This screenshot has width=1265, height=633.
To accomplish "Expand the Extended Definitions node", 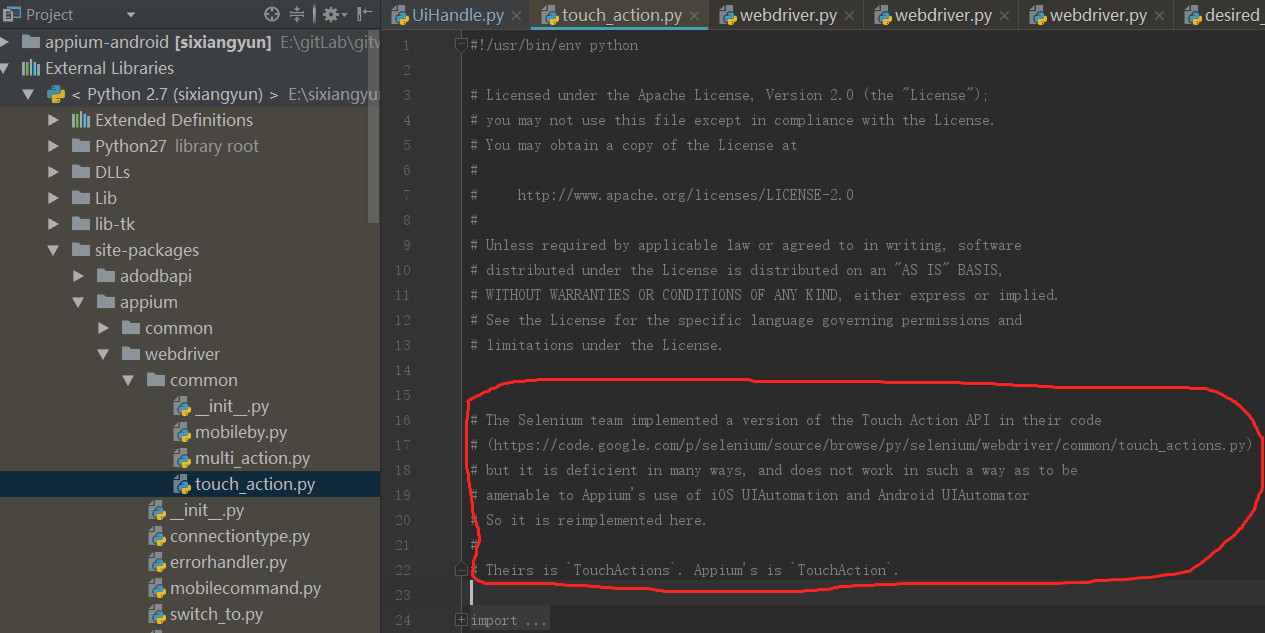I will tap(54, 120).
